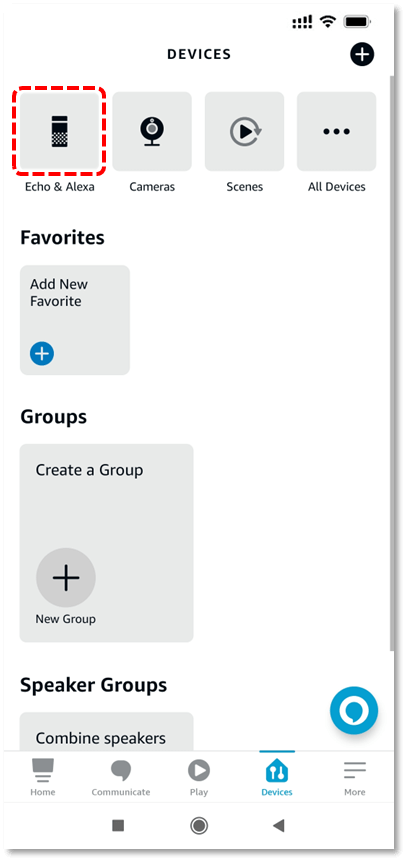Click the vertical scrollbar on right edge
407x862 pixels.
coord(392,363)
